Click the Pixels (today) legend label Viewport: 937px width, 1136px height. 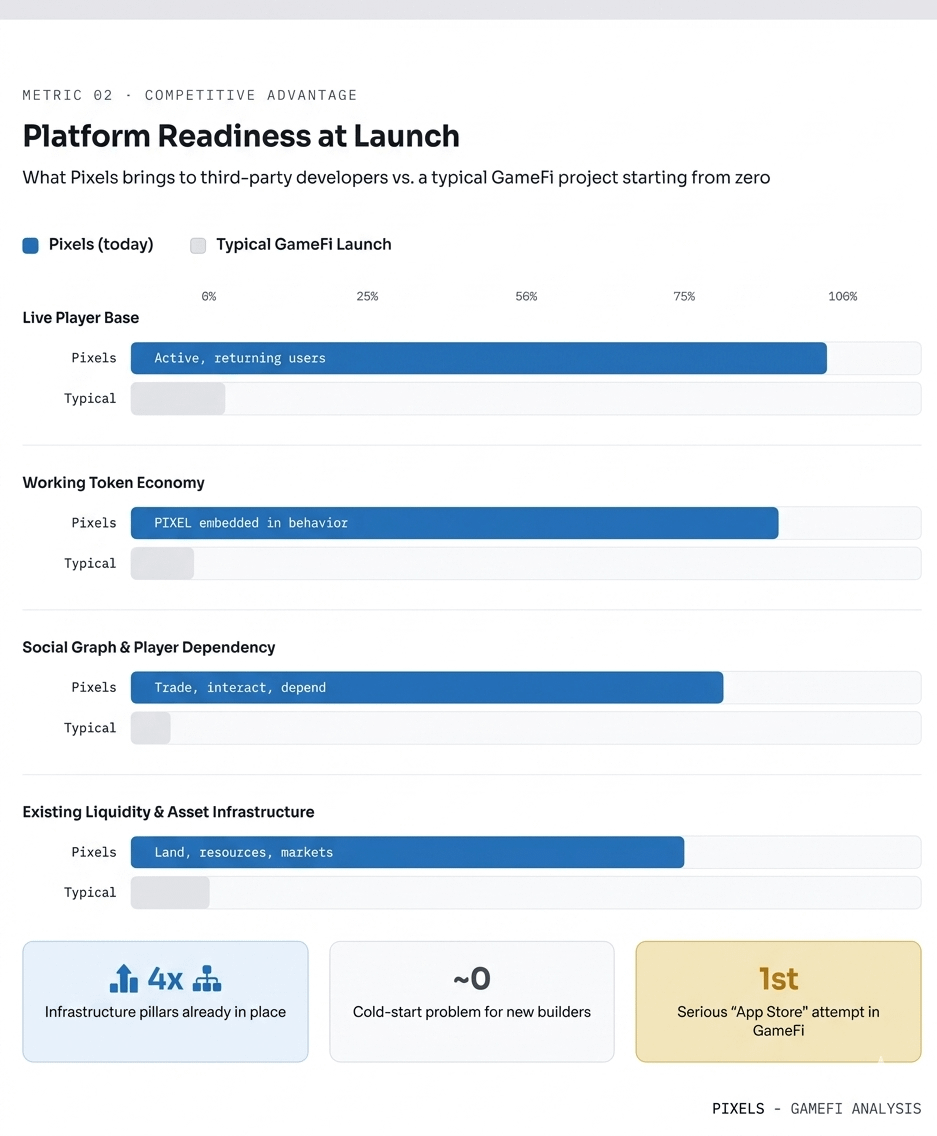point(101,245)
